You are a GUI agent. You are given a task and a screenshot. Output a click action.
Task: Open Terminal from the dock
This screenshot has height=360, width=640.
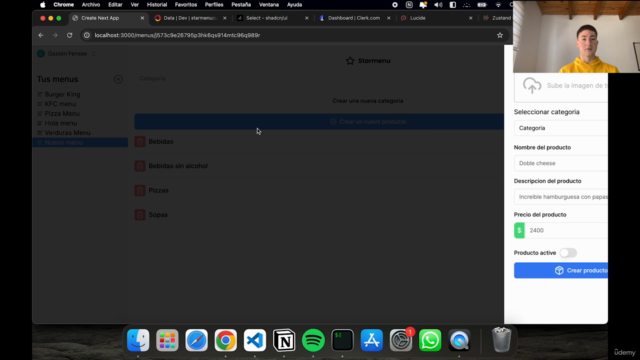pyautogui.click(x=342, y=340)
